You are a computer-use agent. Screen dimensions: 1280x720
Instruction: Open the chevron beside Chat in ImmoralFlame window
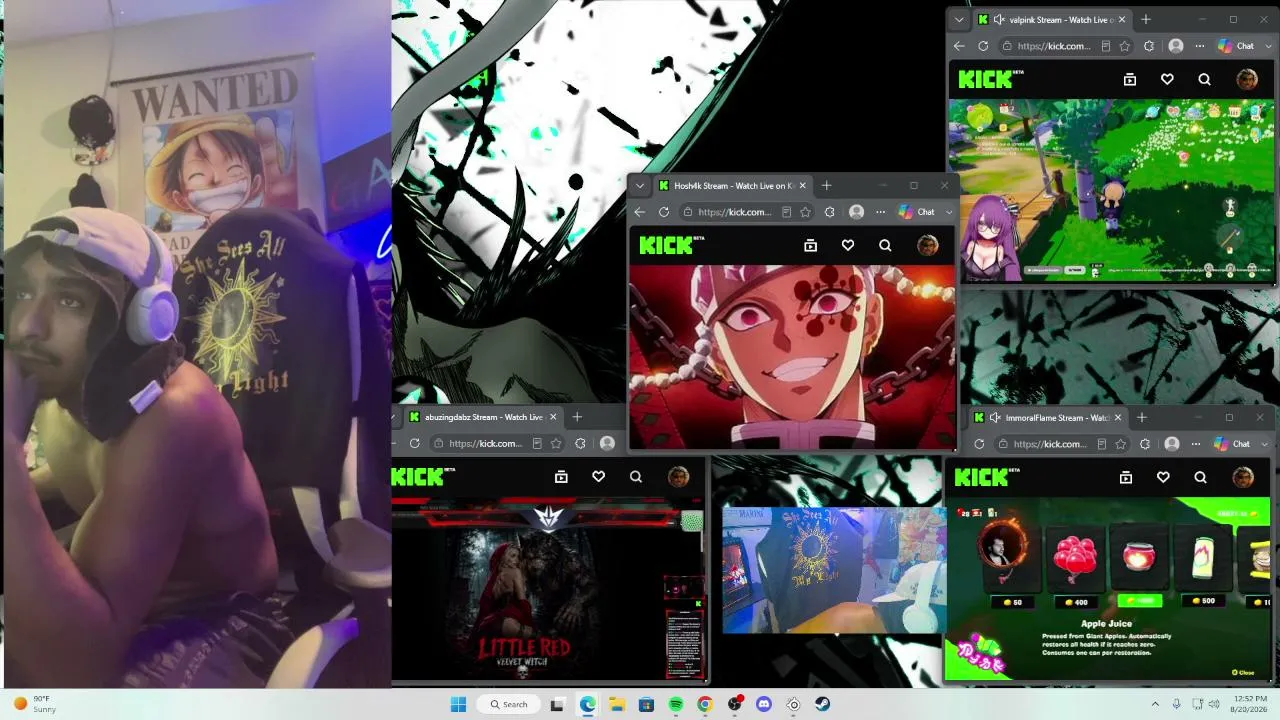(x=1264, y=444)
